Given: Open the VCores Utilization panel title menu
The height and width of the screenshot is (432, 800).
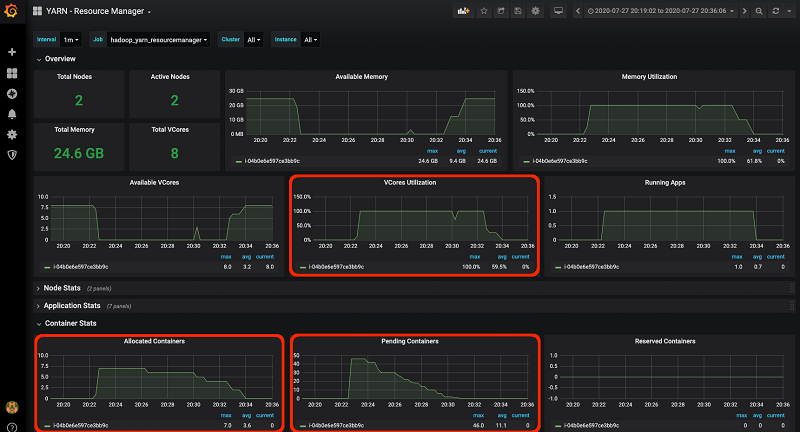Looking at the screenshot, I should pos(410,183).
